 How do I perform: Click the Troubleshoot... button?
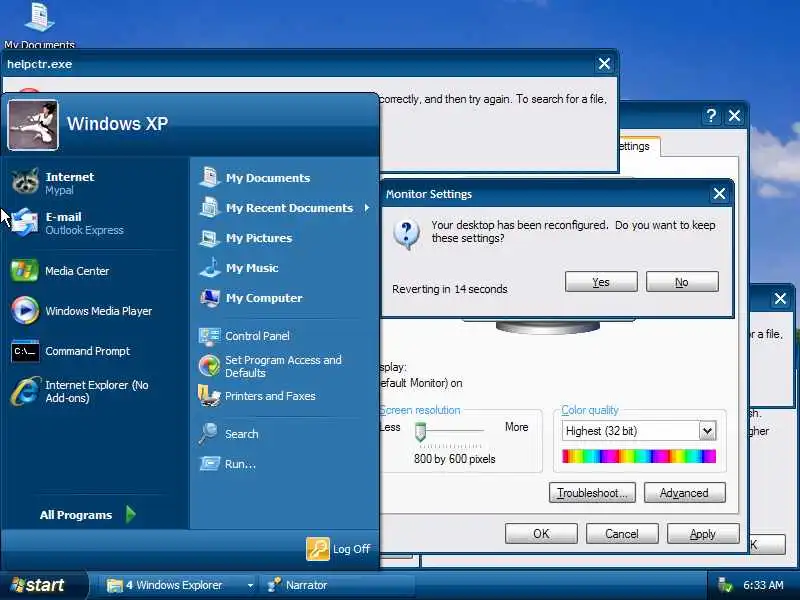pyautogui.click(x=592, y=493)
